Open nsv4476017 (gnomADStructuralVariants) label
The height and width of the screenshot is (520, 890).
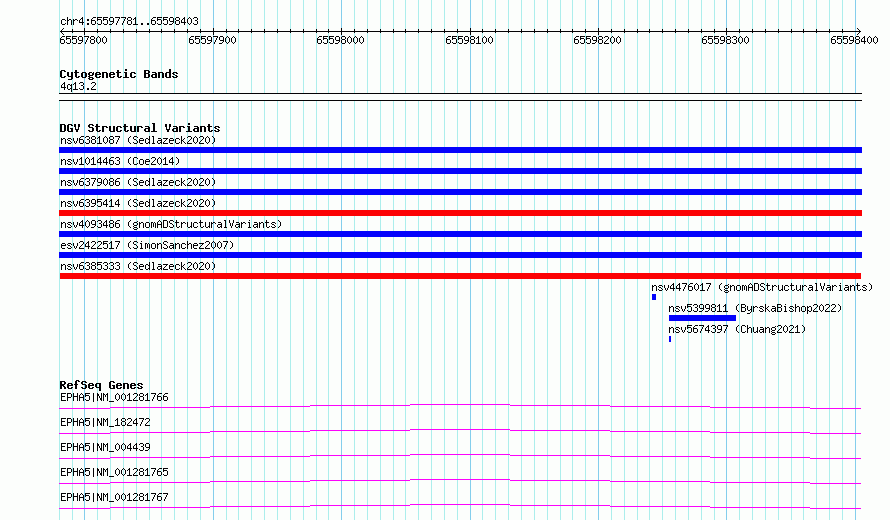[762, 287]
